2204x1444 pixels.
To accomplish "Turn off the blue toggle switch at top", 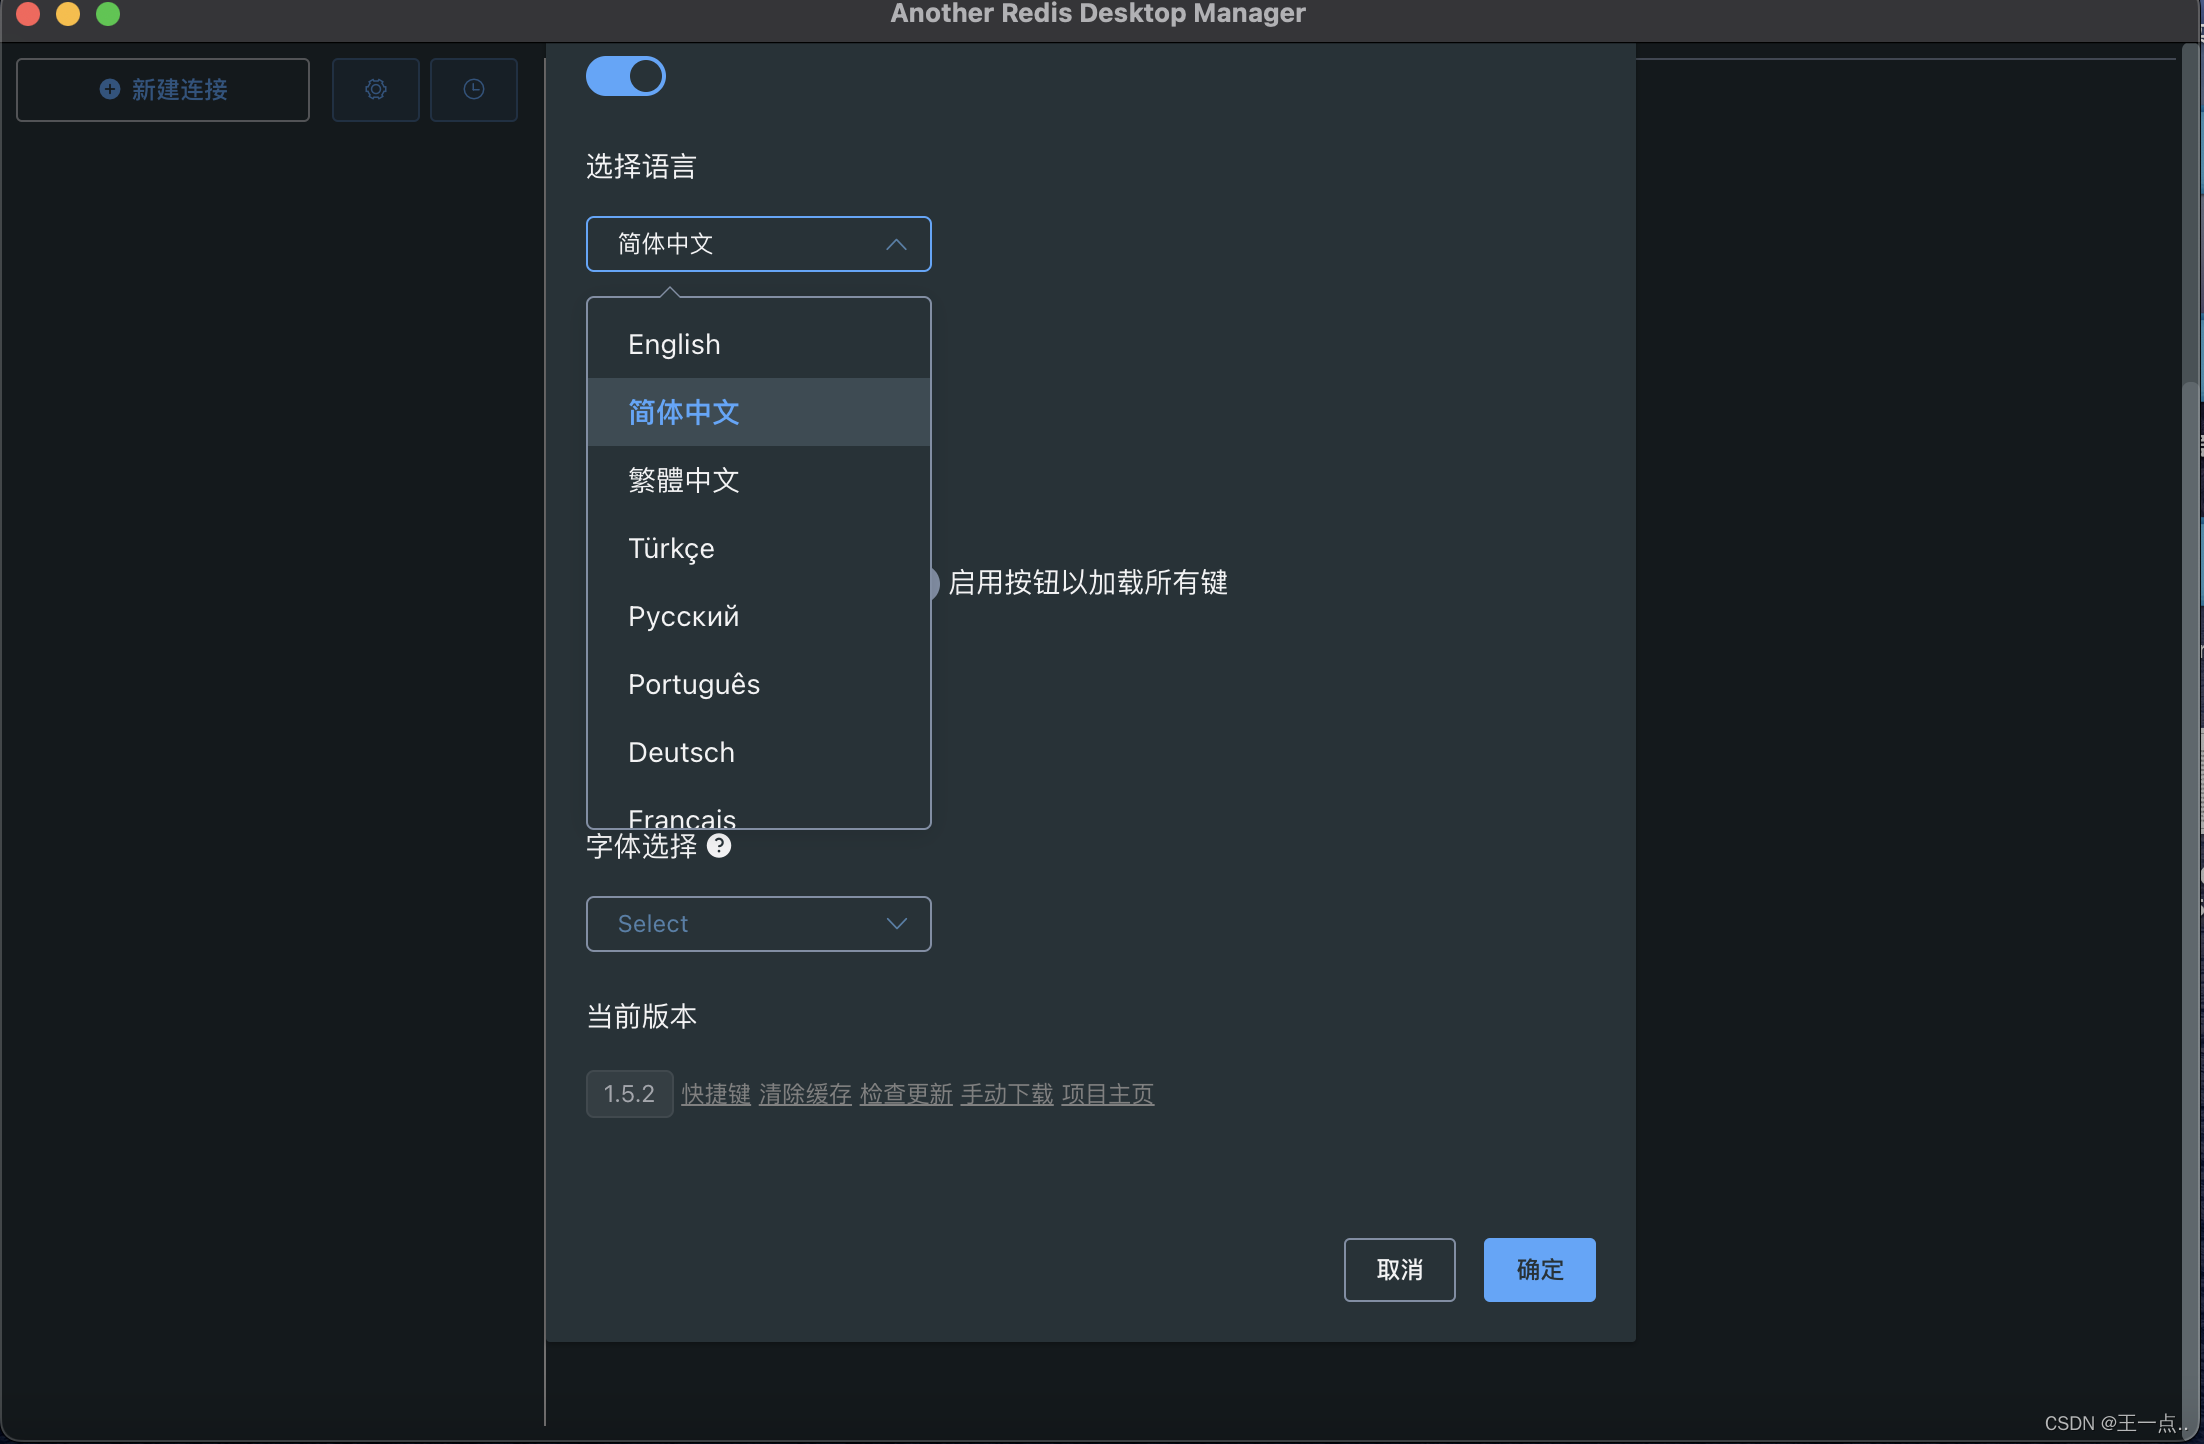I will pos(626,76).
